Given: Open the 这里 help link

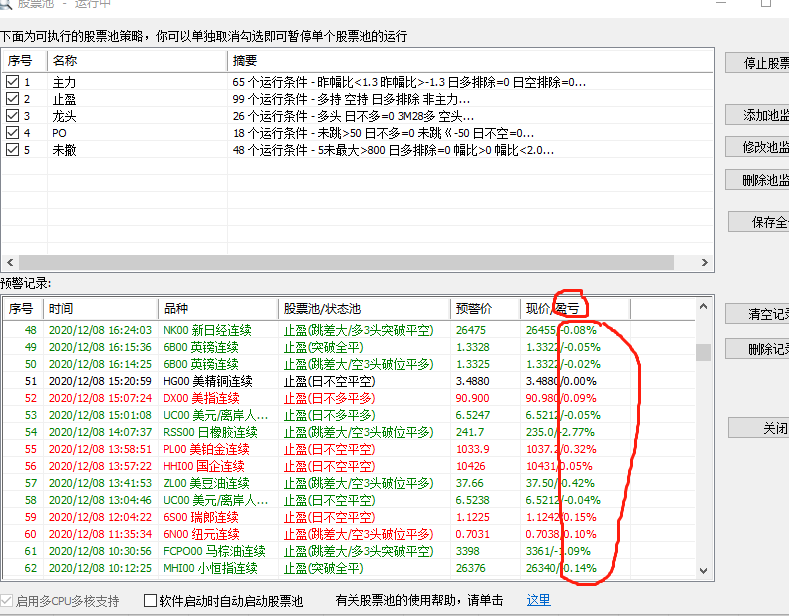Looking at the screenshot, I should (x=538, y=601).
